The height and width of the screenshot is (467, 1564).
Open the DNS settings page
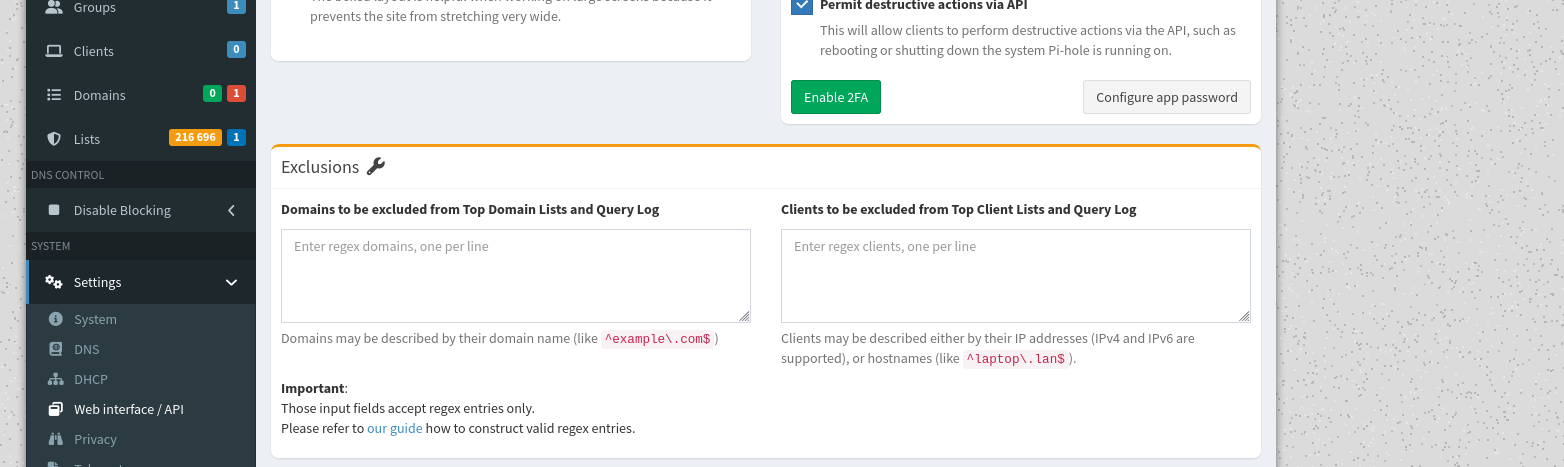tap(86, 350)
